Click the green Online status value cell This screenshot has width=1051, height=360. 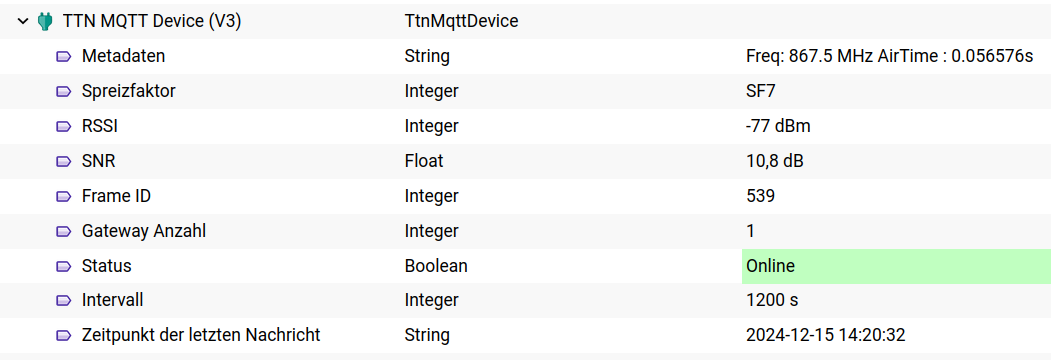pos(896,266)
